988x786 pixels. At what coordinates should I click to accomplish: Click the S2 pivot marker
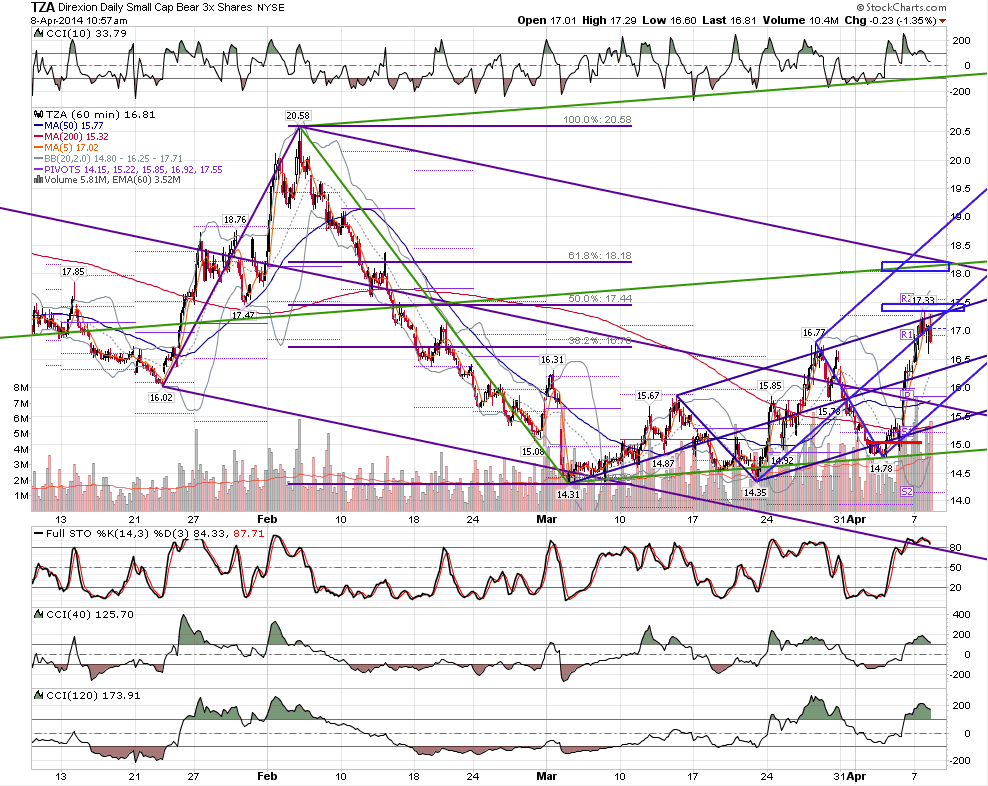click(907, 491)
